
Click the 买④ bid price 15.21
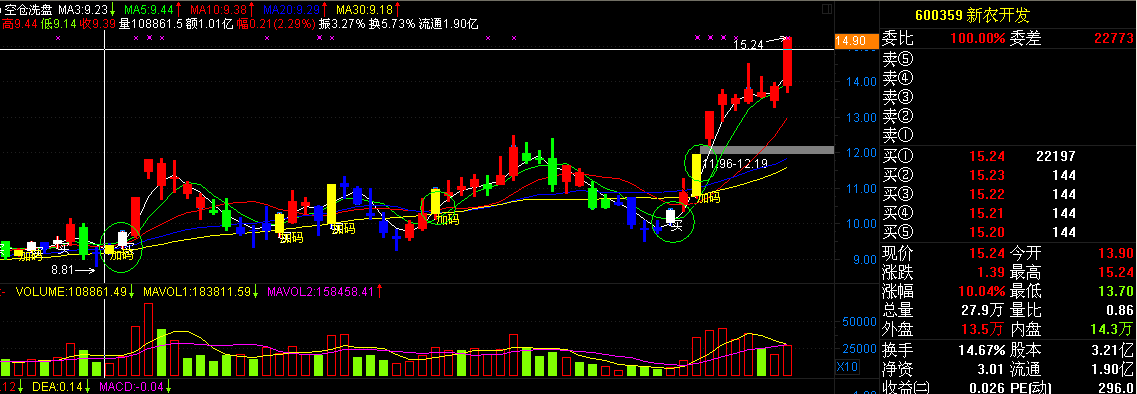tap(987, 213)
